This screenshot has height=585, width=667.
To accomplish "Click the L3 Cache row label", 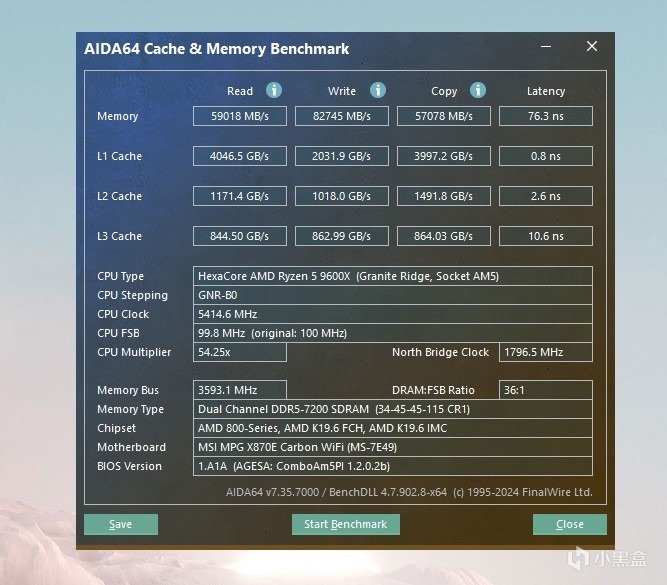I will (120, 236).
